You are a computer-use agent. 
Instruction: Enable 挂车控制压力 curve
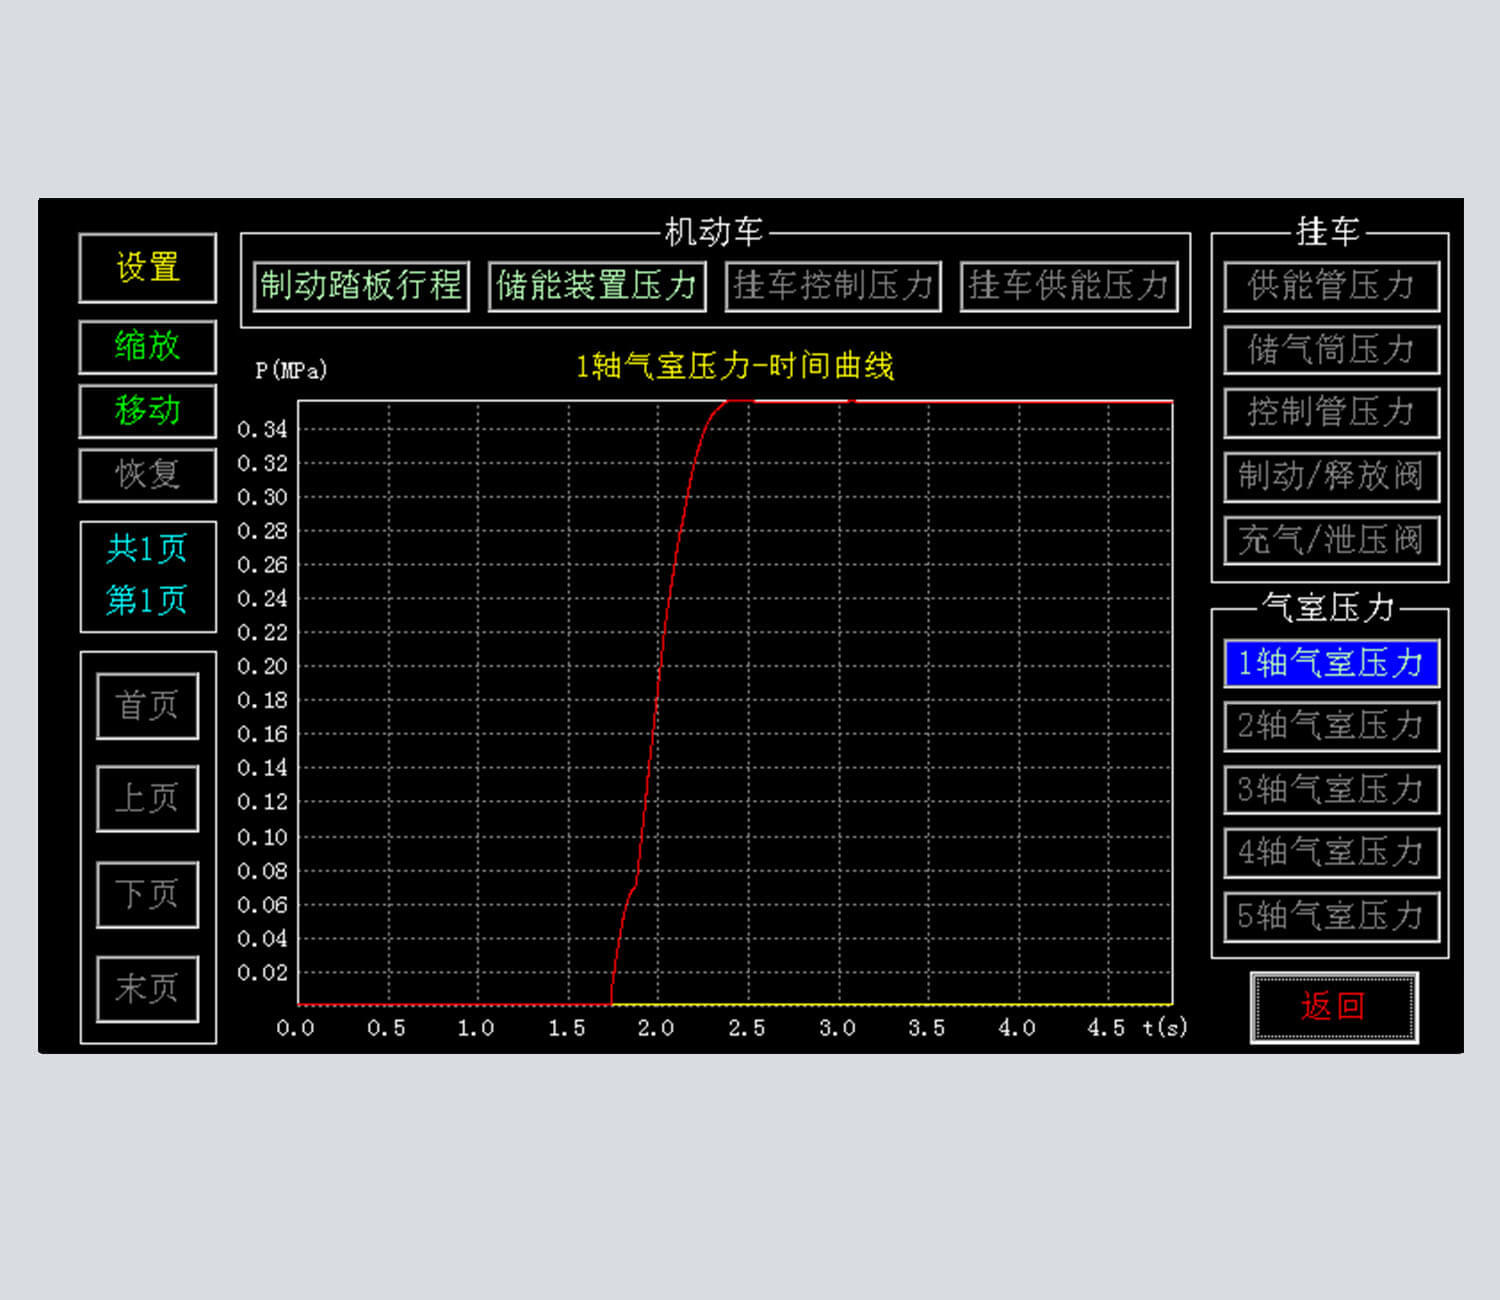click(x=833, y=286)
